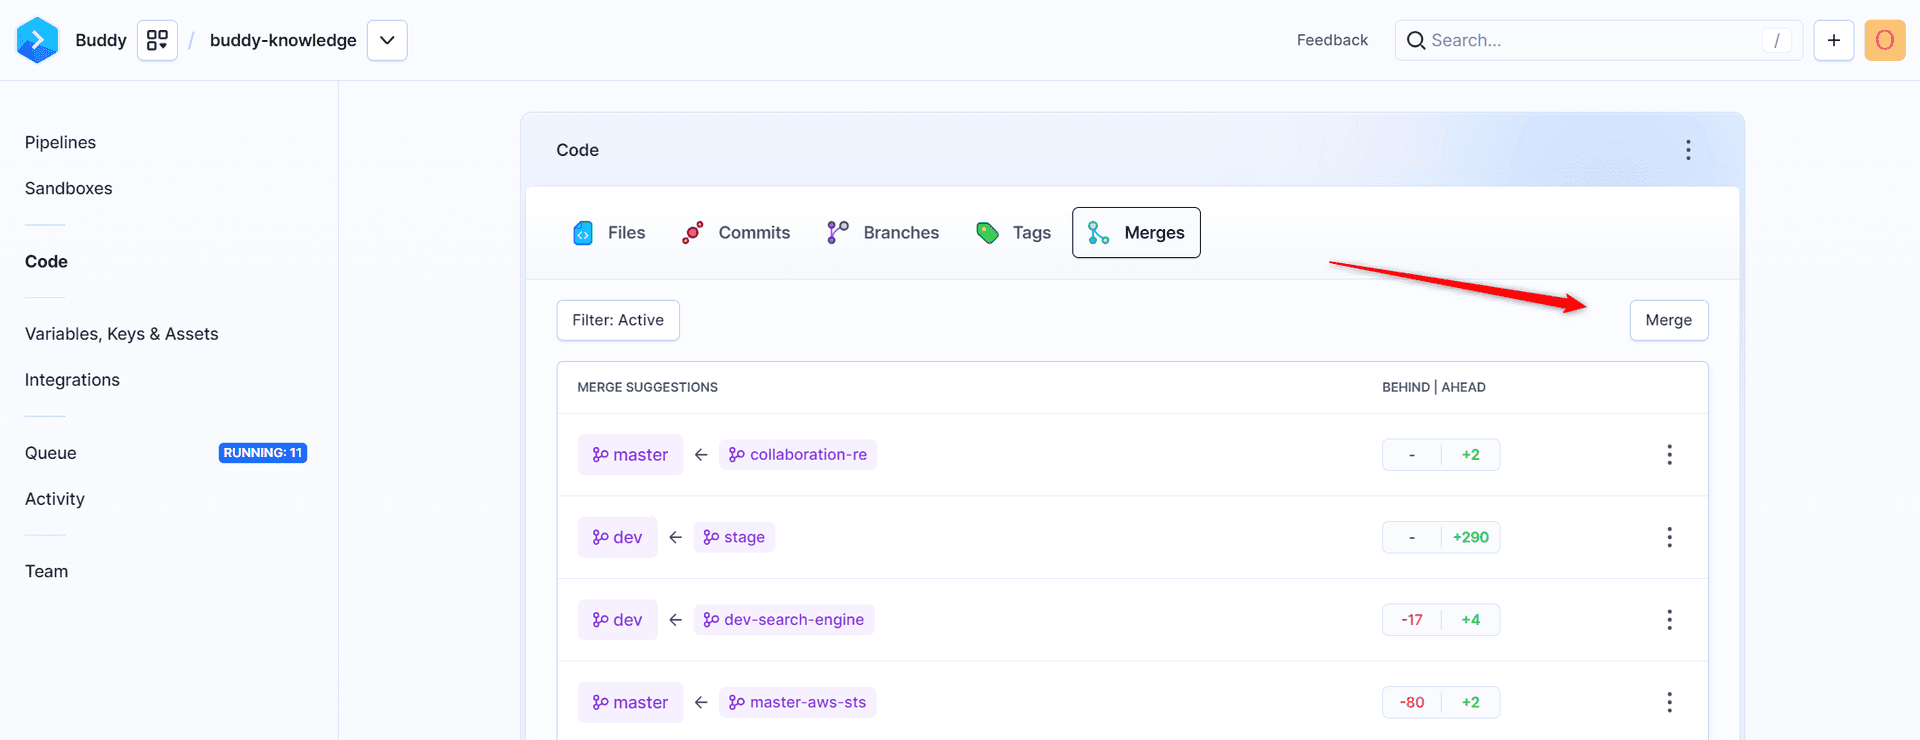Click the -17 behind count
1920x740 pixels.
(1412, 620)
